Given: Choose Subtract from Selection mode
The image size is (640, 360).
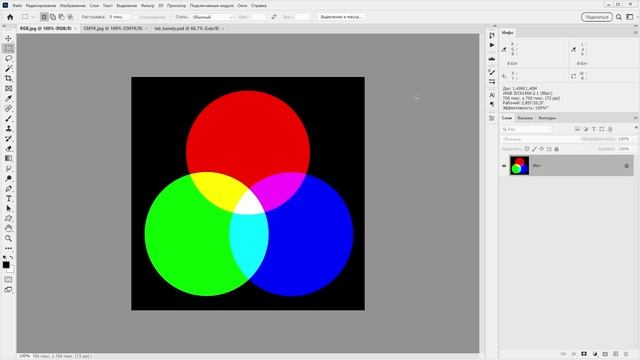Looking at the screenshot, I should 61,17.
